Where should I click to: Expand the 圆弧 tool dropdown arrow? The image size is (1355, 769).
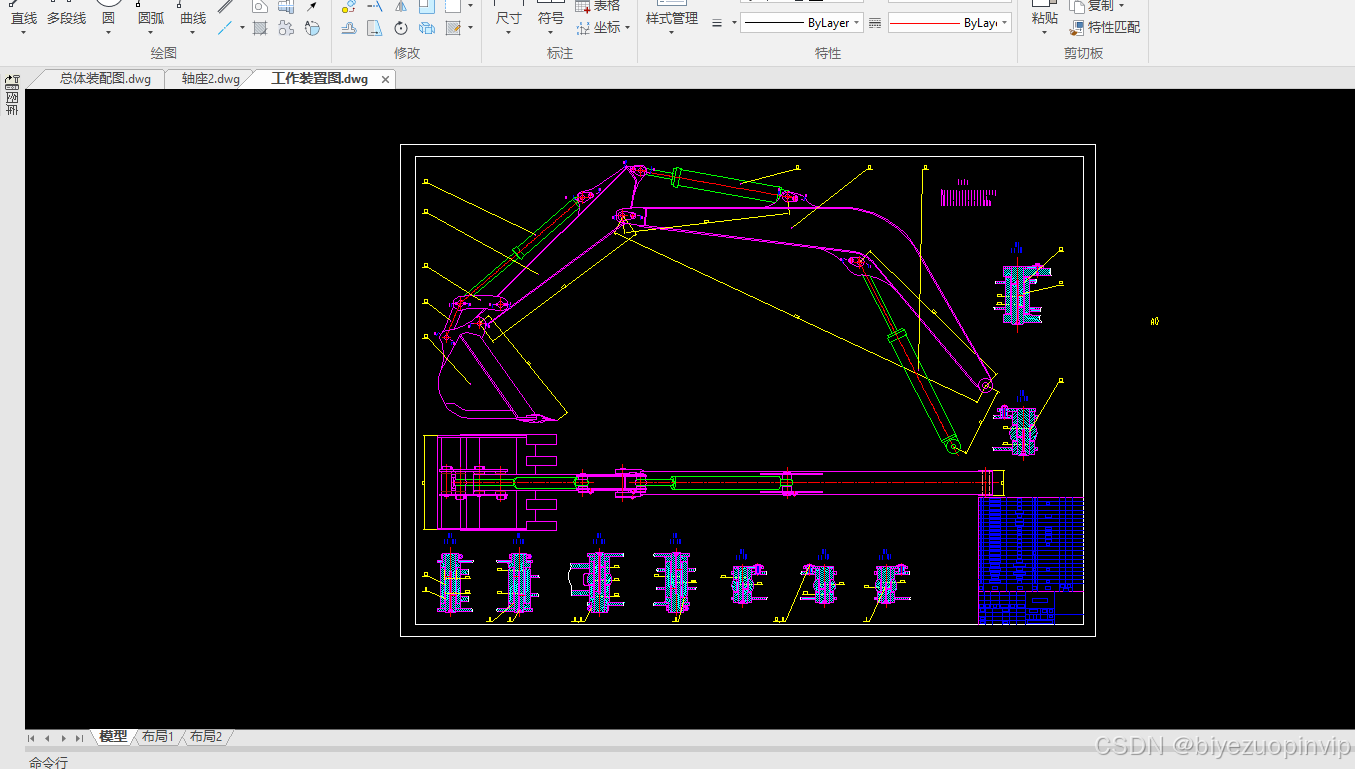coord(150,32)
